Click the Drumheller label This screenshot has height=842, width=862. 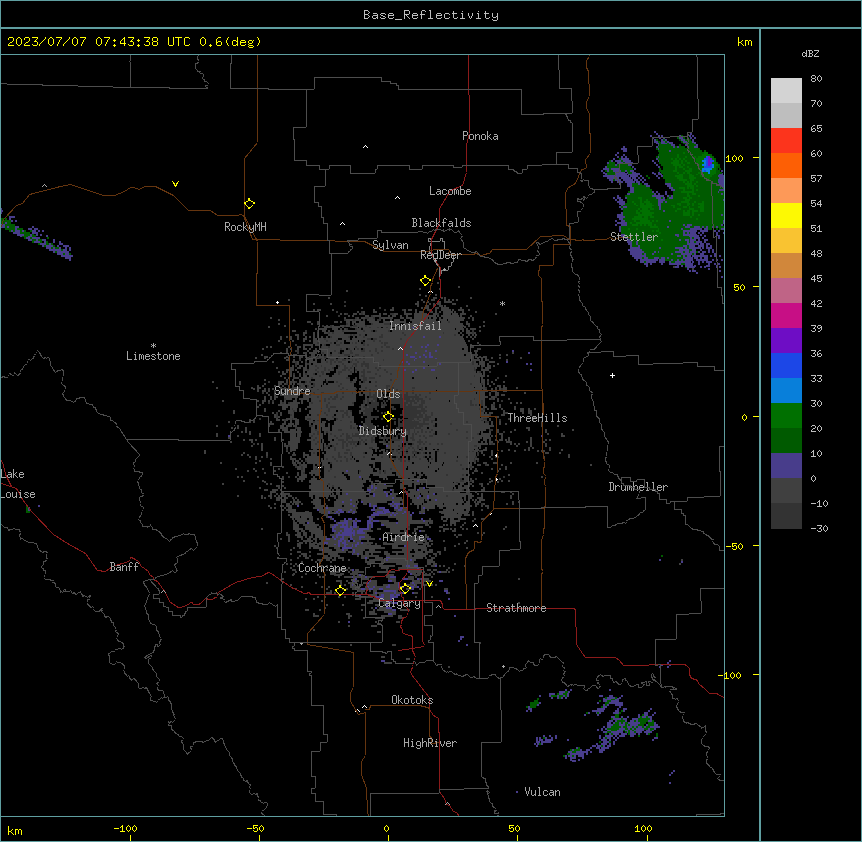pyautogui.click(x=638, y=487)
